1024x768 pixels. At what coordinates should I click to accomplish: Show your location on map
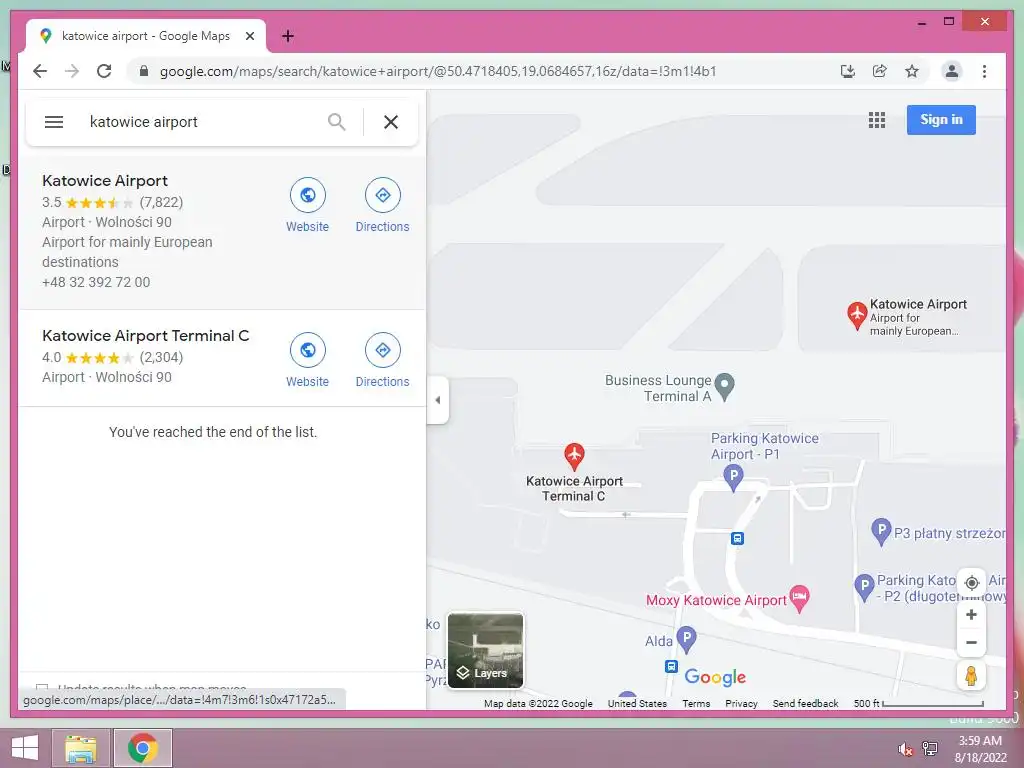[x=971, y=583]
